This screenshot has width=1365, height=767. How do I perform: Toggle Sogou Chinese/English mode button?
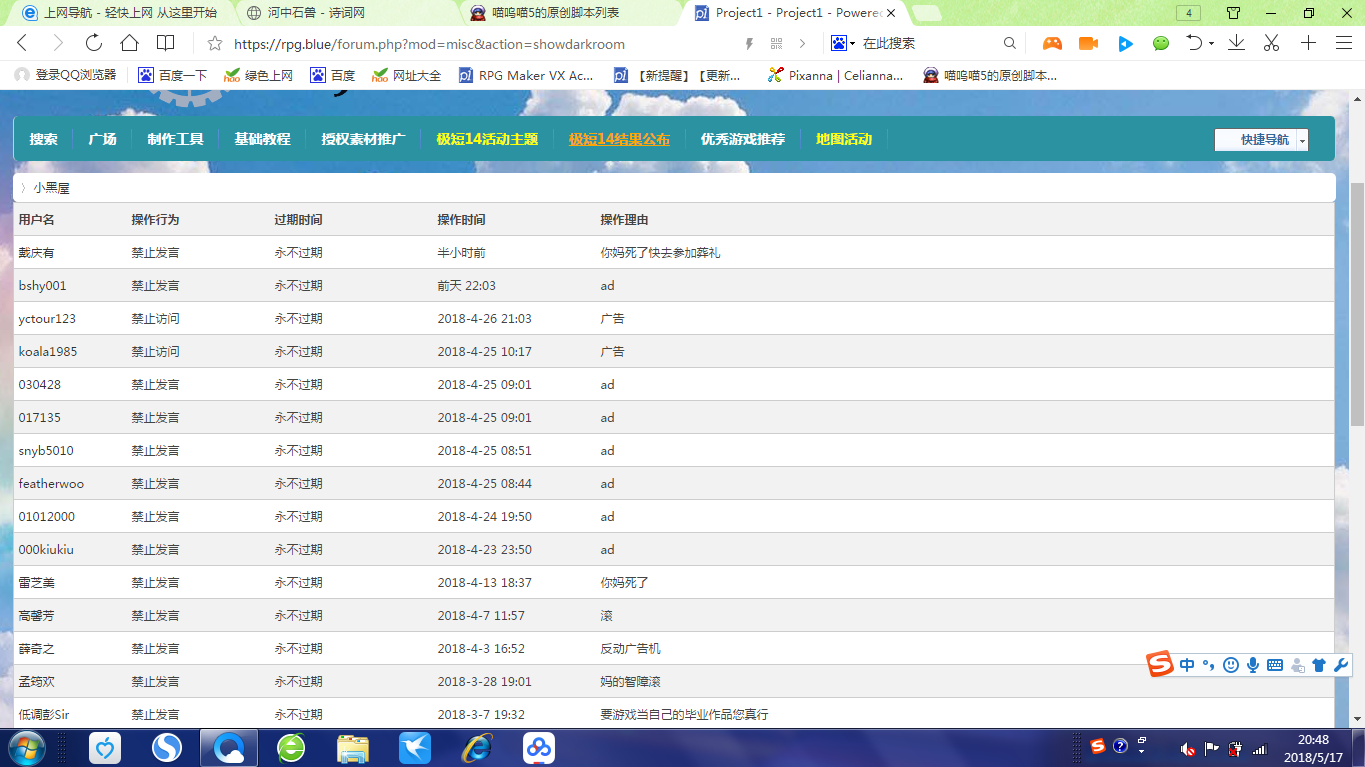point(1187,665)
